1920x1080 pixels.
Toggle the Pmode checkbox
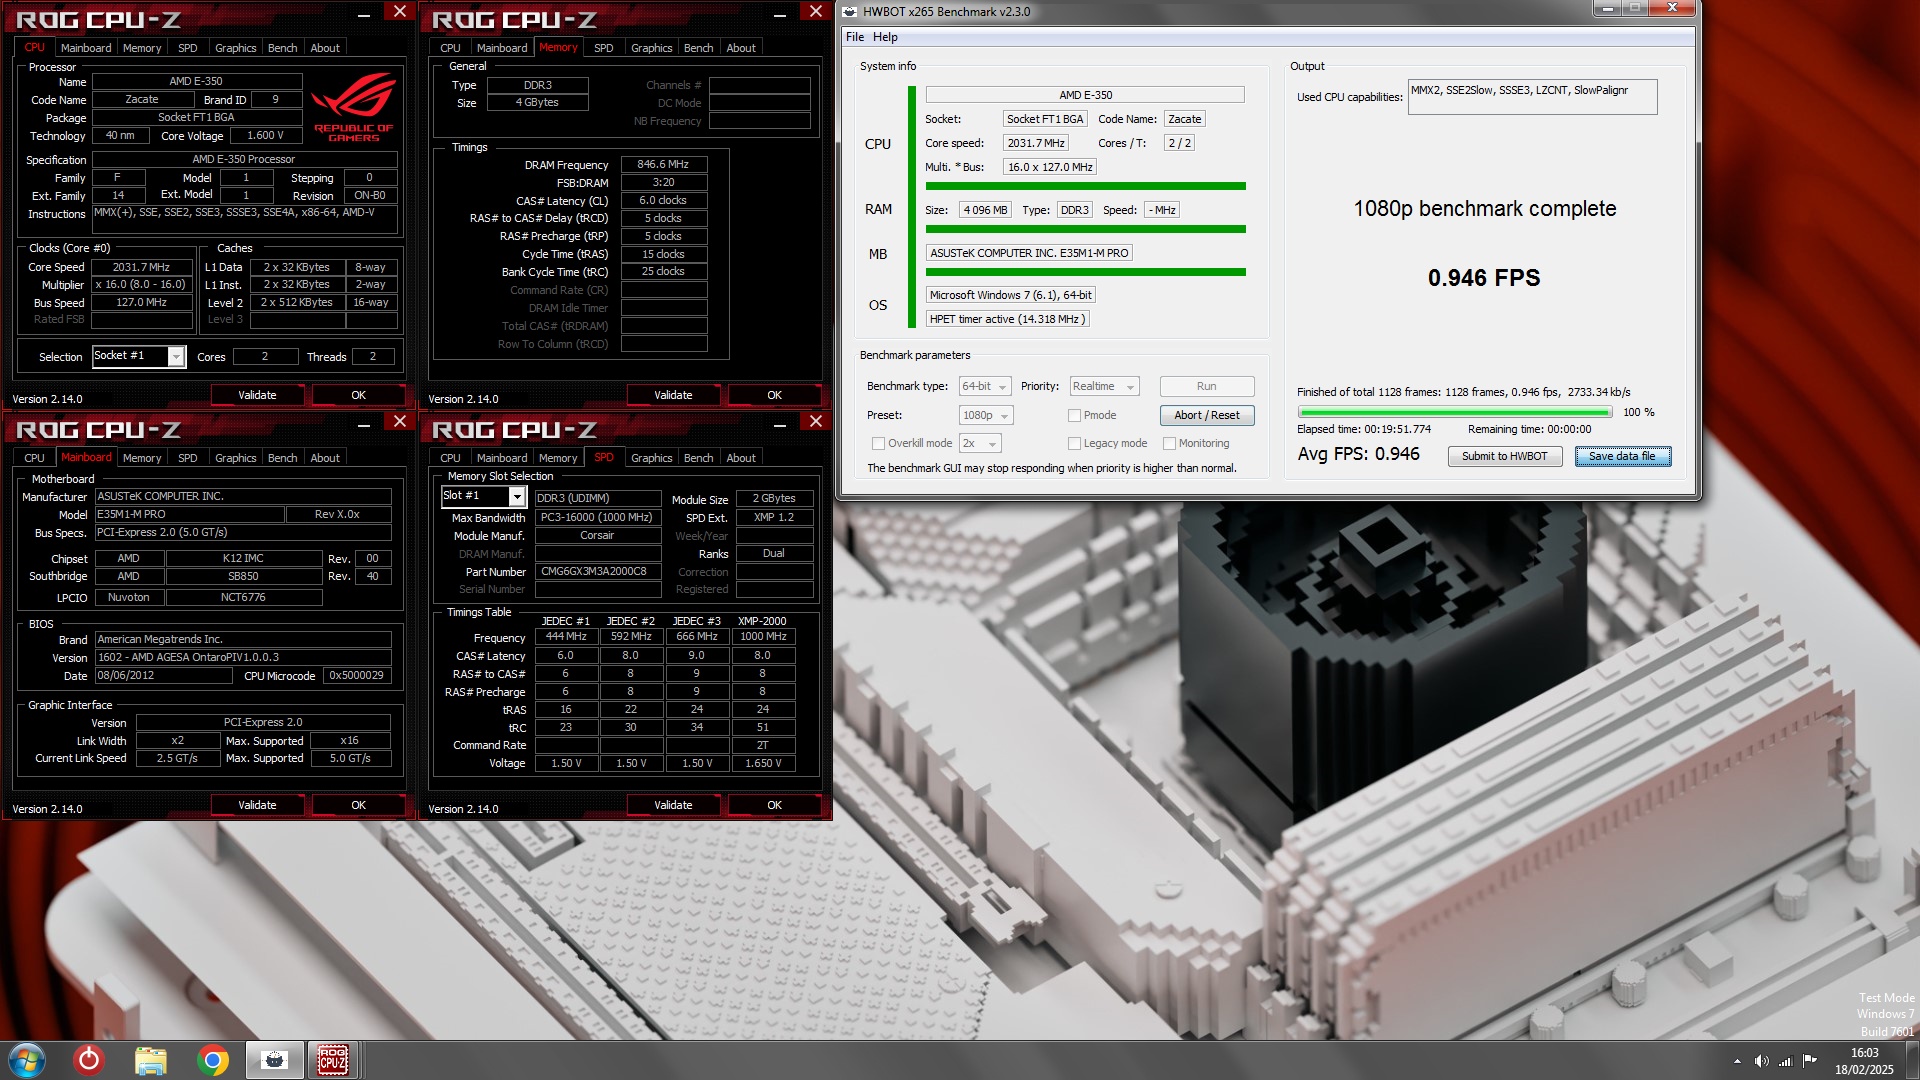click(1074, 415)
